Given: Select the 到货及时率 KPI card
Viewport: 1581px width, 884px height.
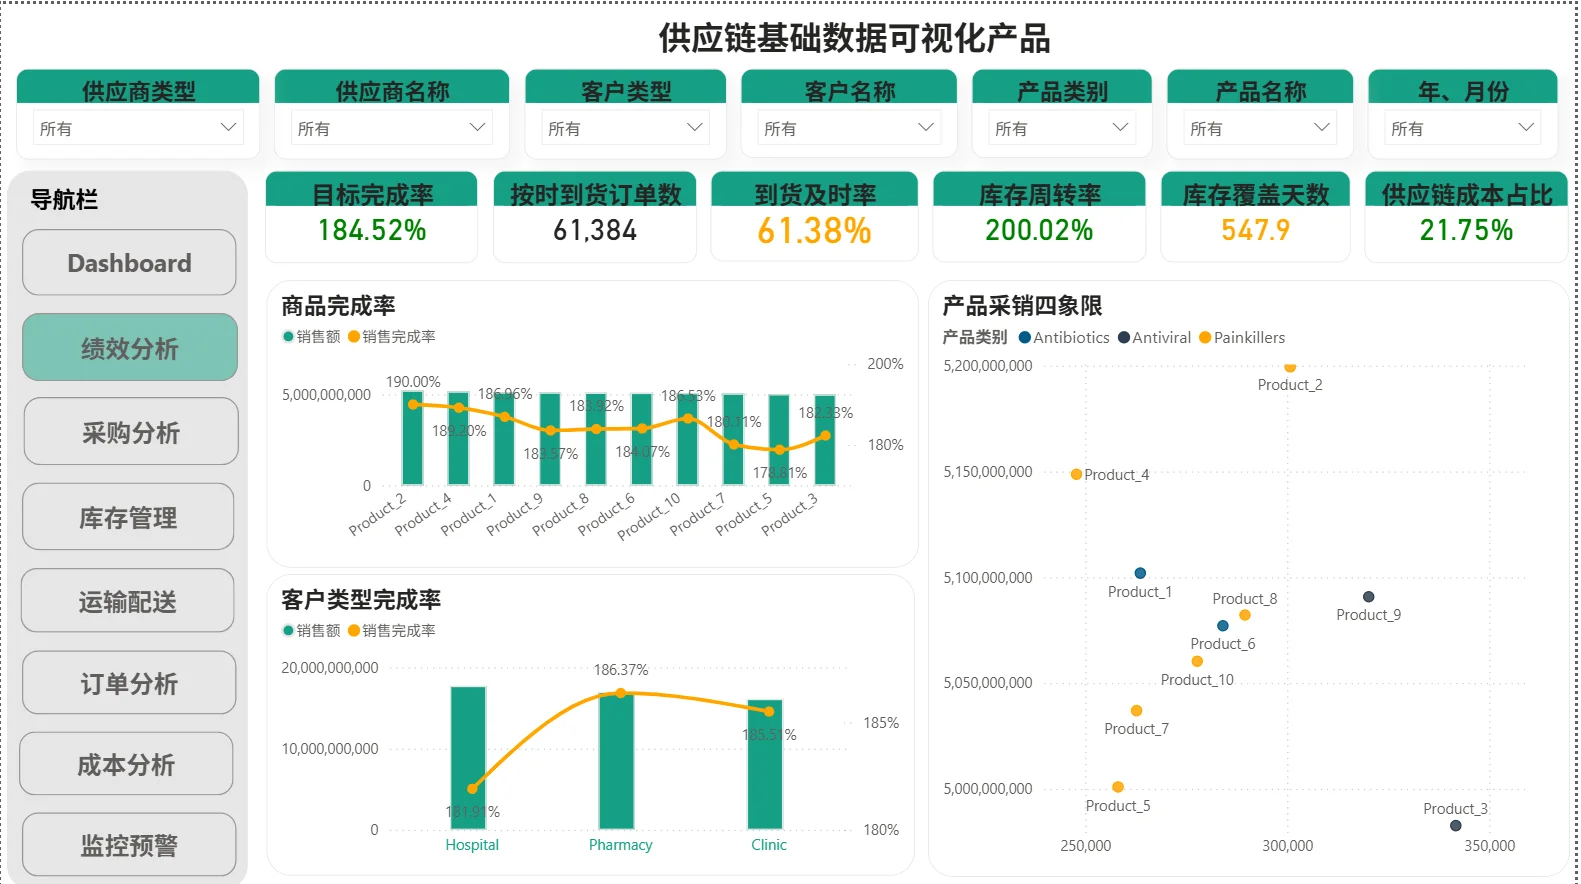Looking at the screenshot, I should coord(814,217).
